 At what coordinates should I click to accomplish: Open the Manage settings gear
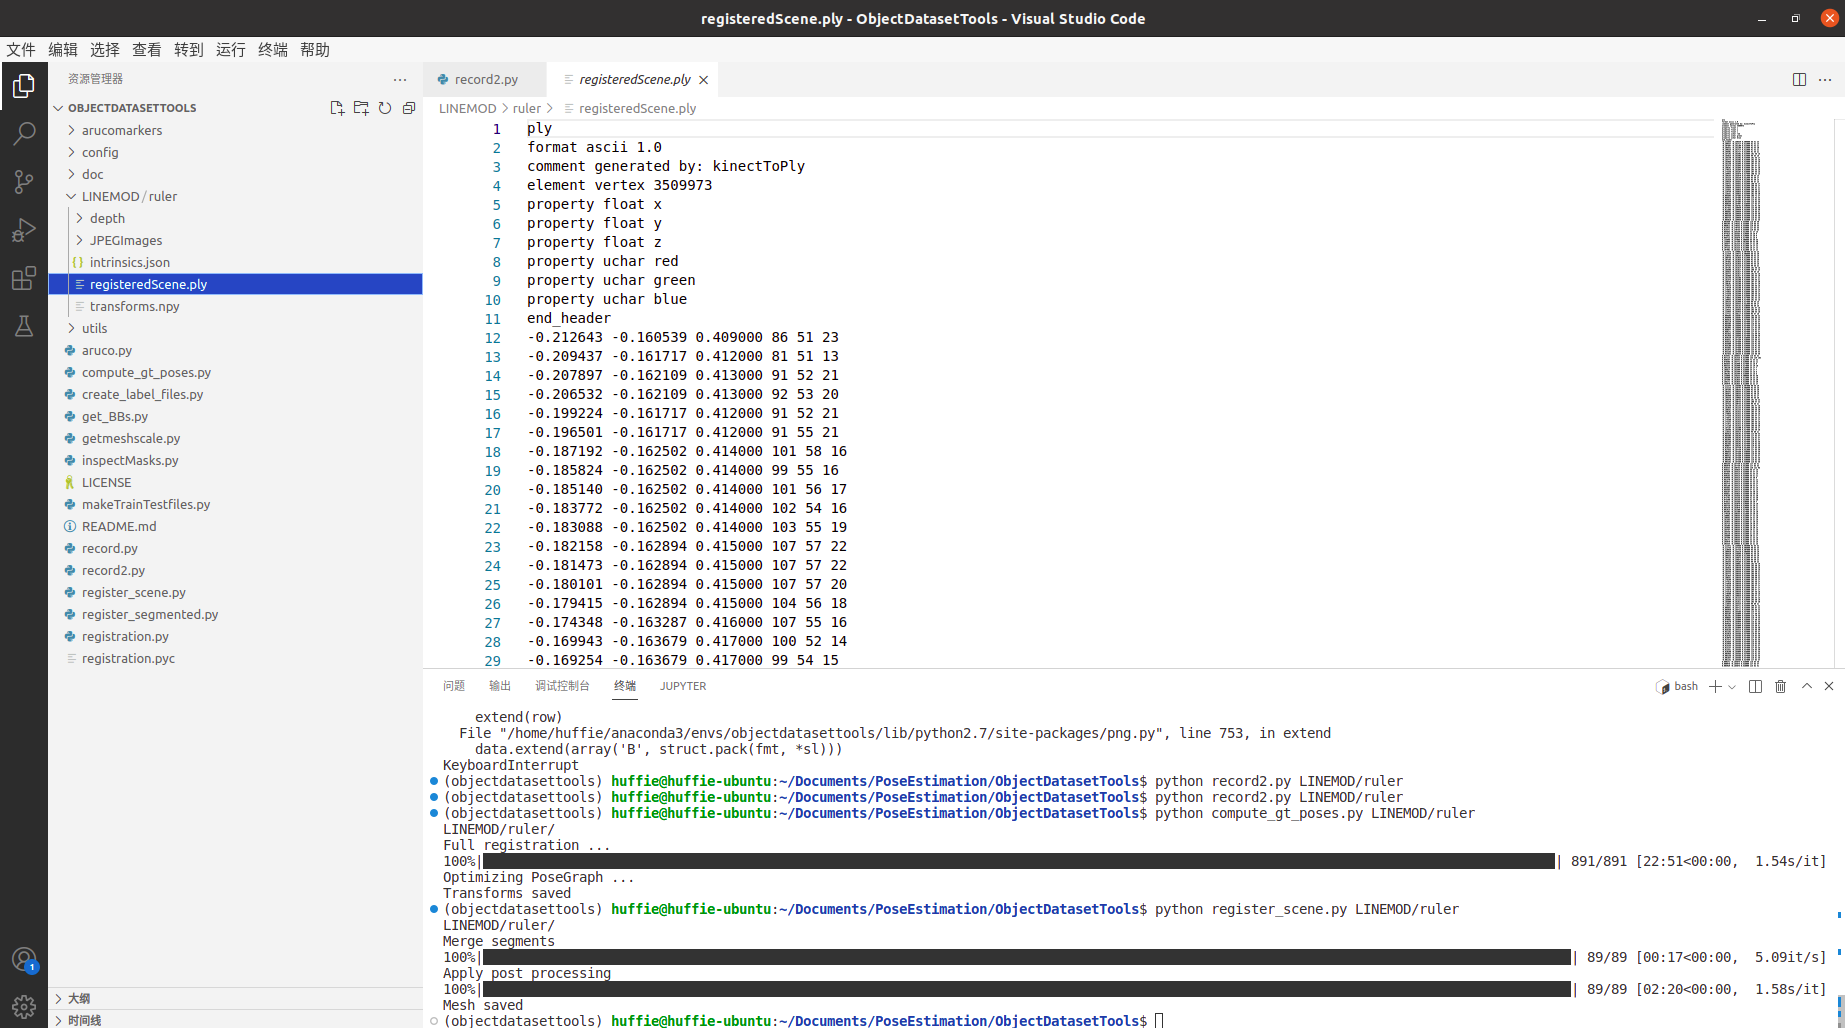pyautogui.click(x=24, y=1006)
